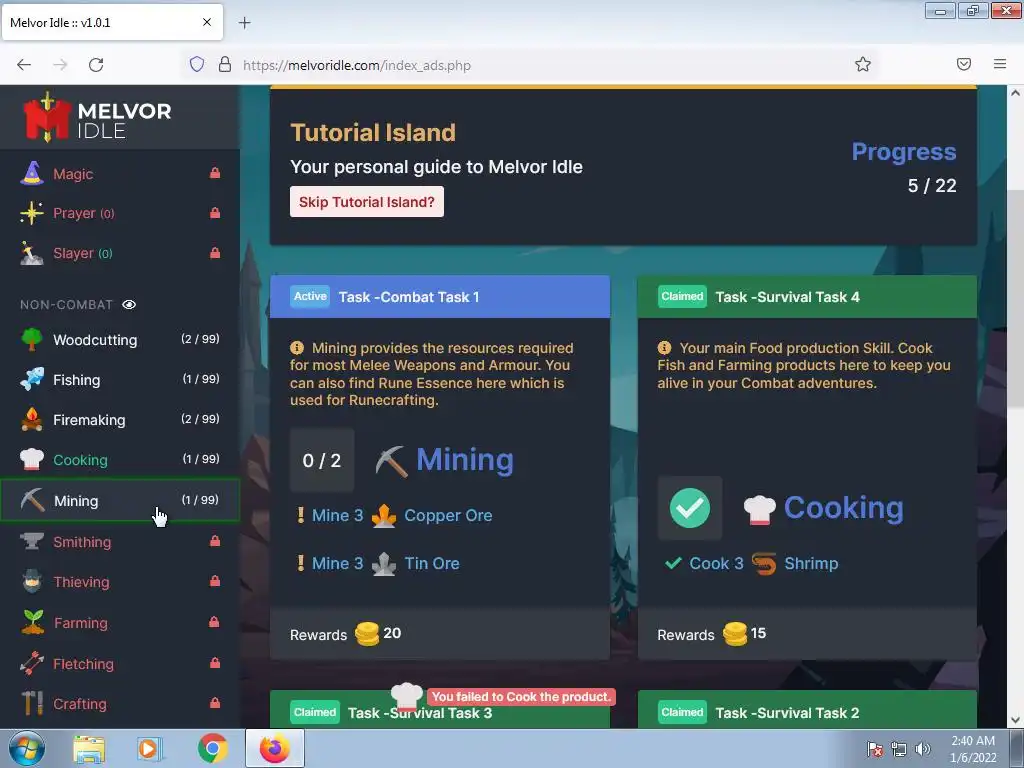The image size is (1024, 768).
Task: Open File Explorer from the taskbar
Action: tap(89, 748)
